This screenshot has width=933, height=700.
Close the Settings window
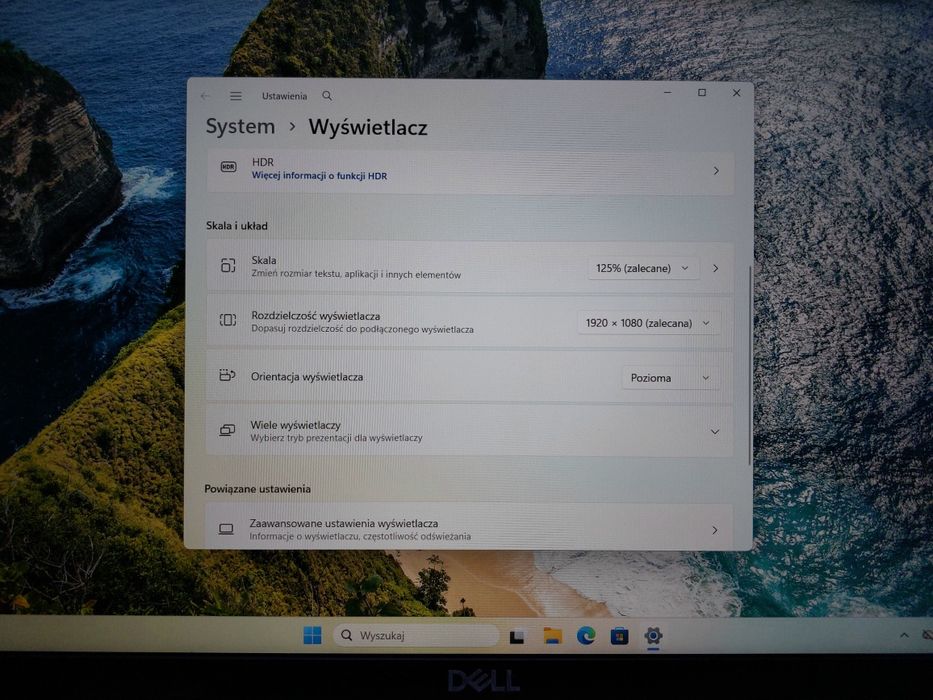(736, 93)
